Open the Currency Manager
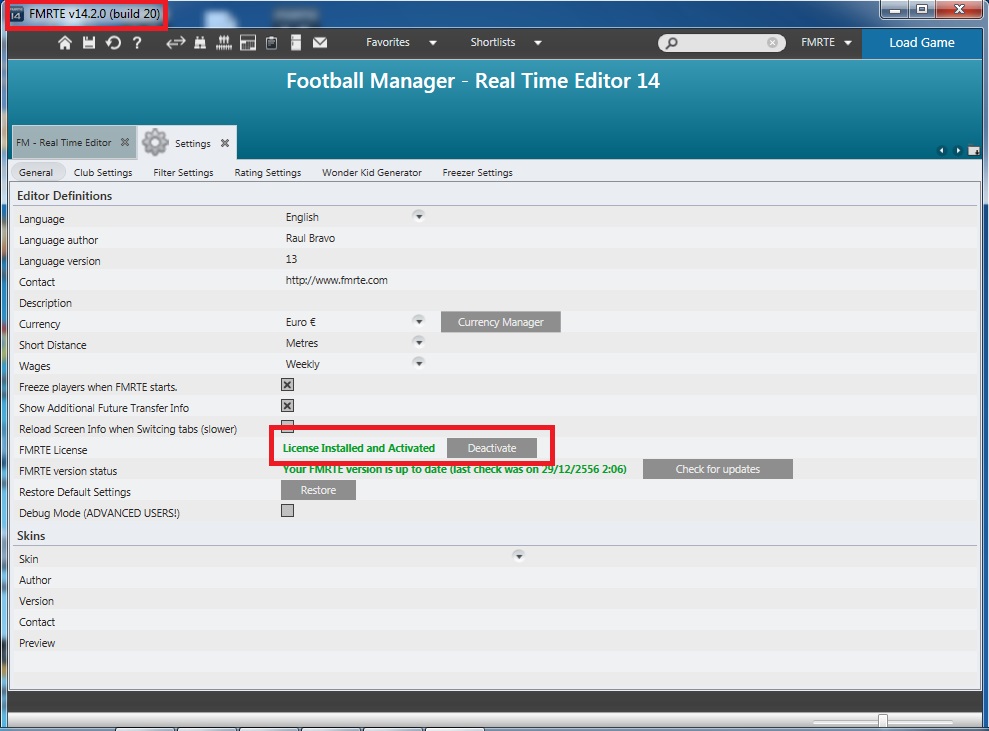The width and height of the screenshot is (989, 731). tap(500, 322)
